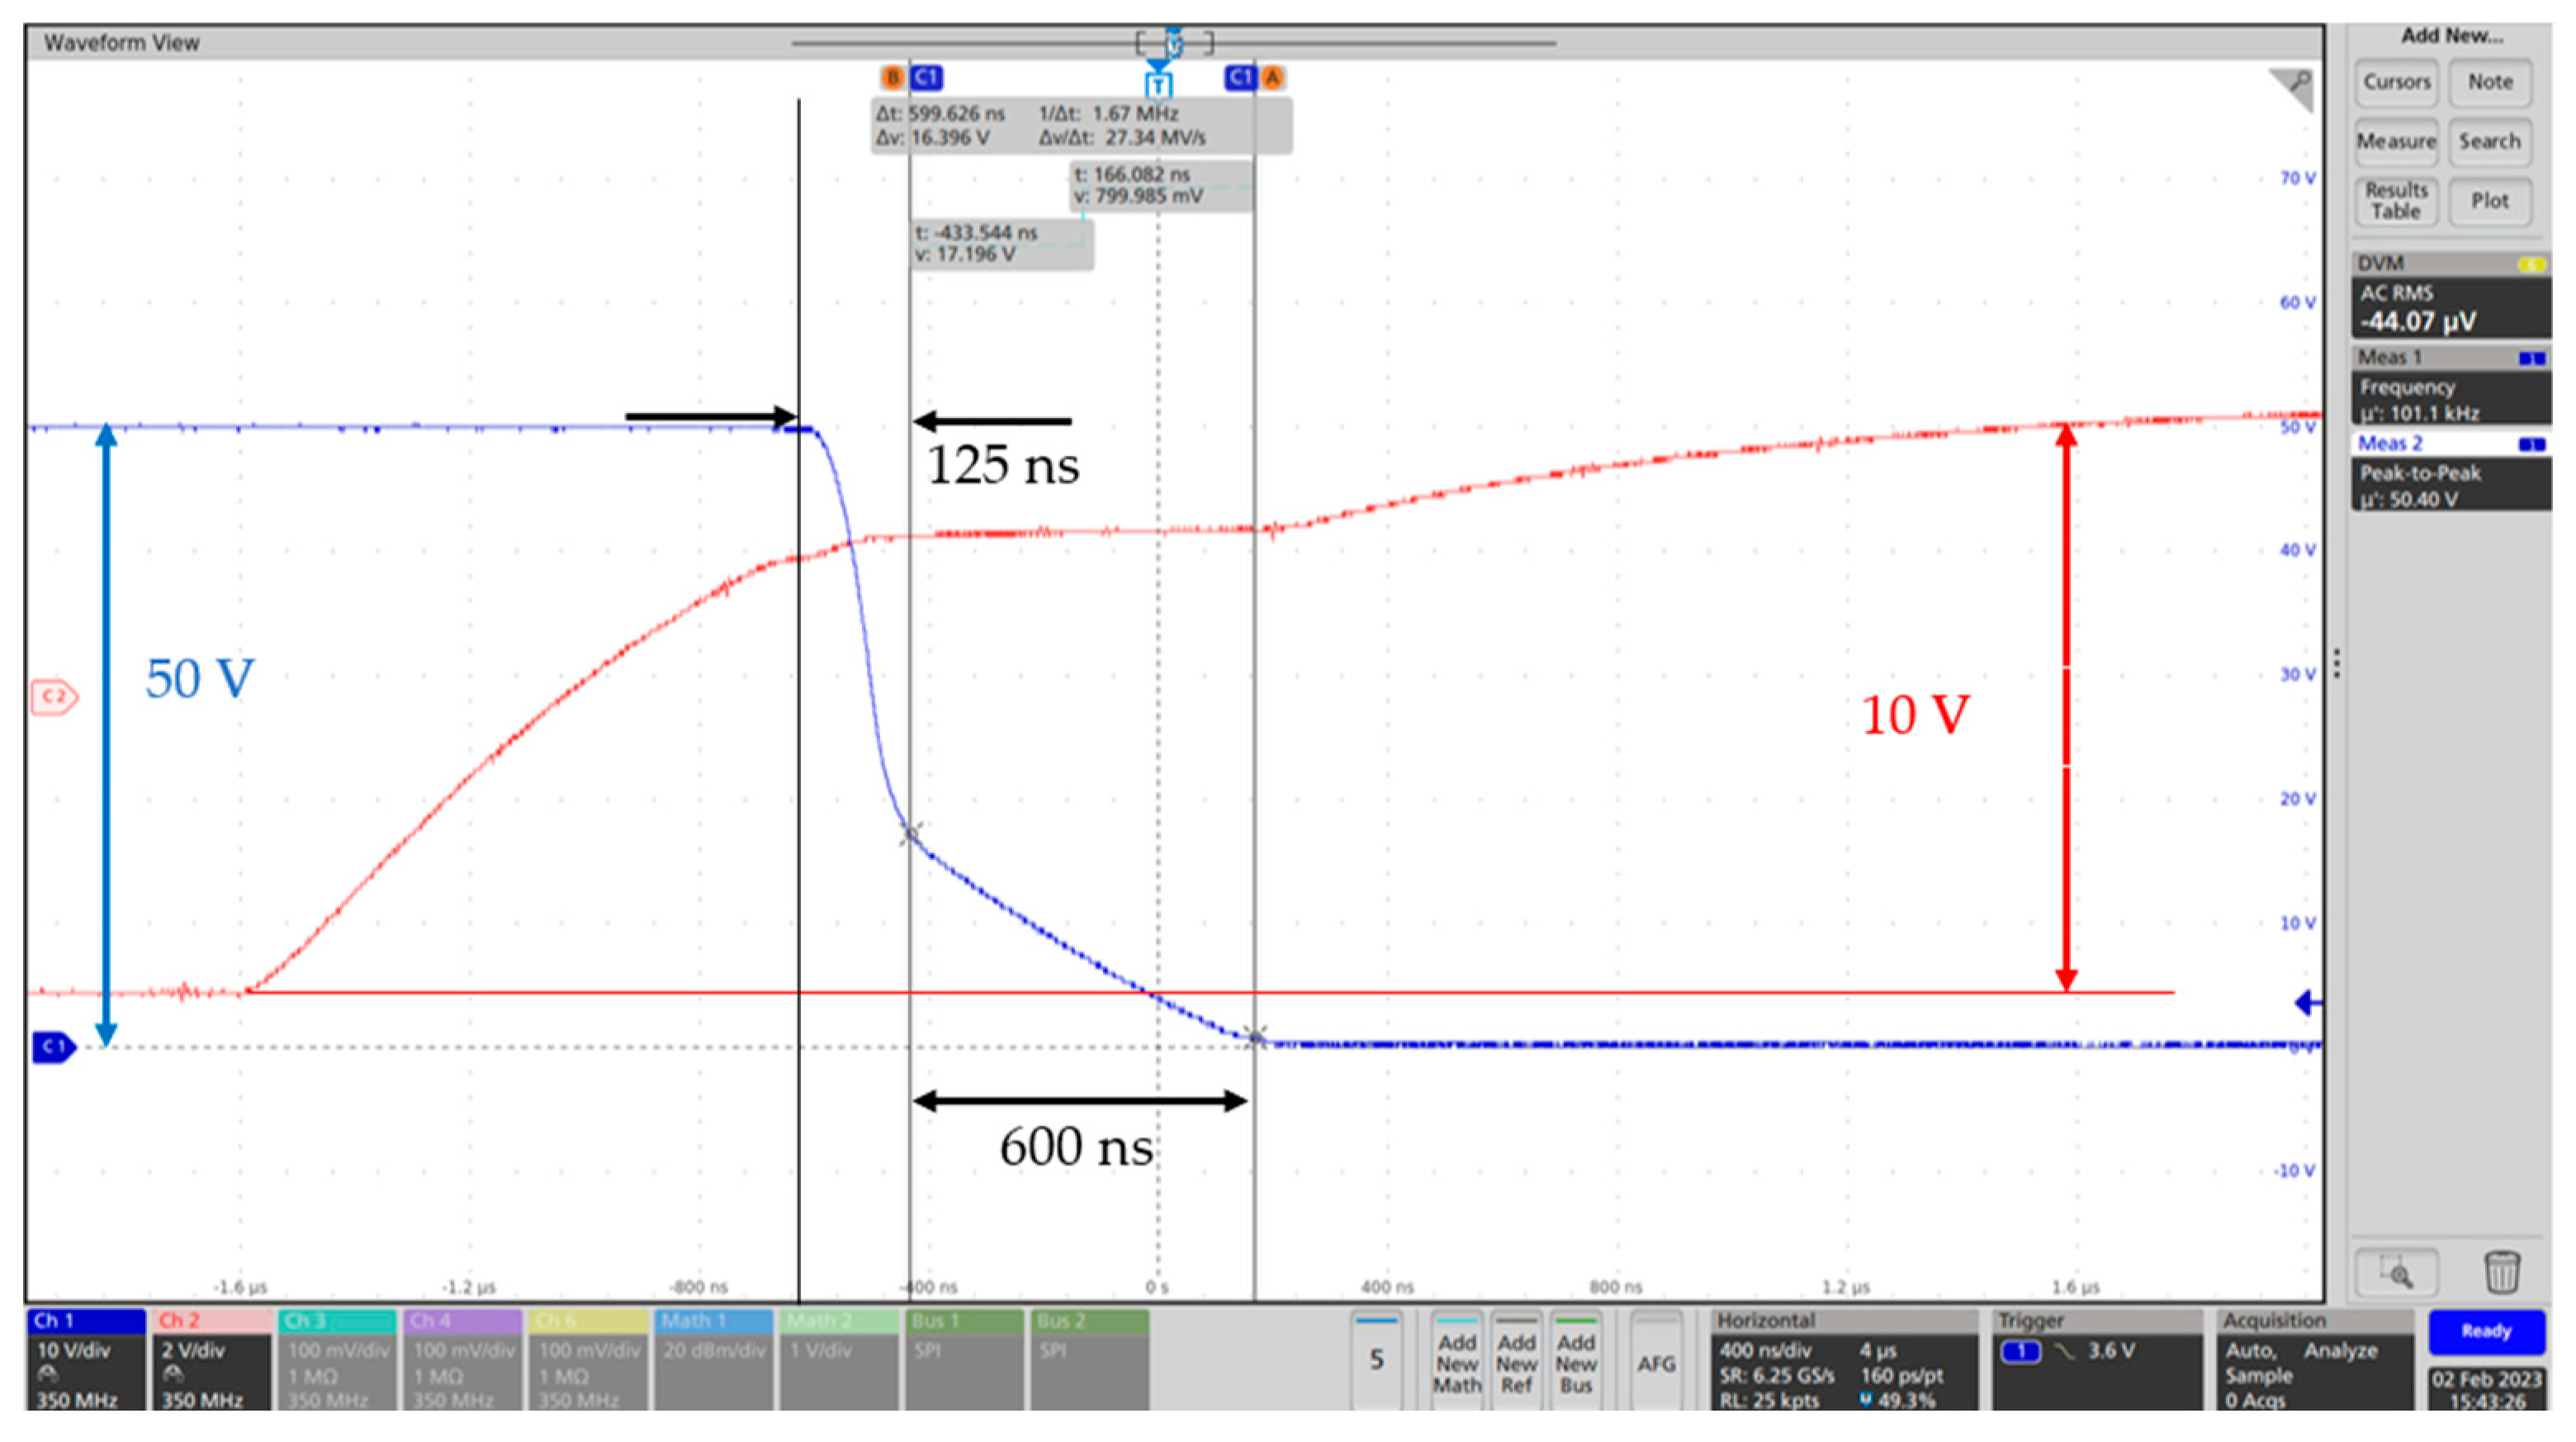
Task: Open the Results Table
Action: (x=2396, y=200)
